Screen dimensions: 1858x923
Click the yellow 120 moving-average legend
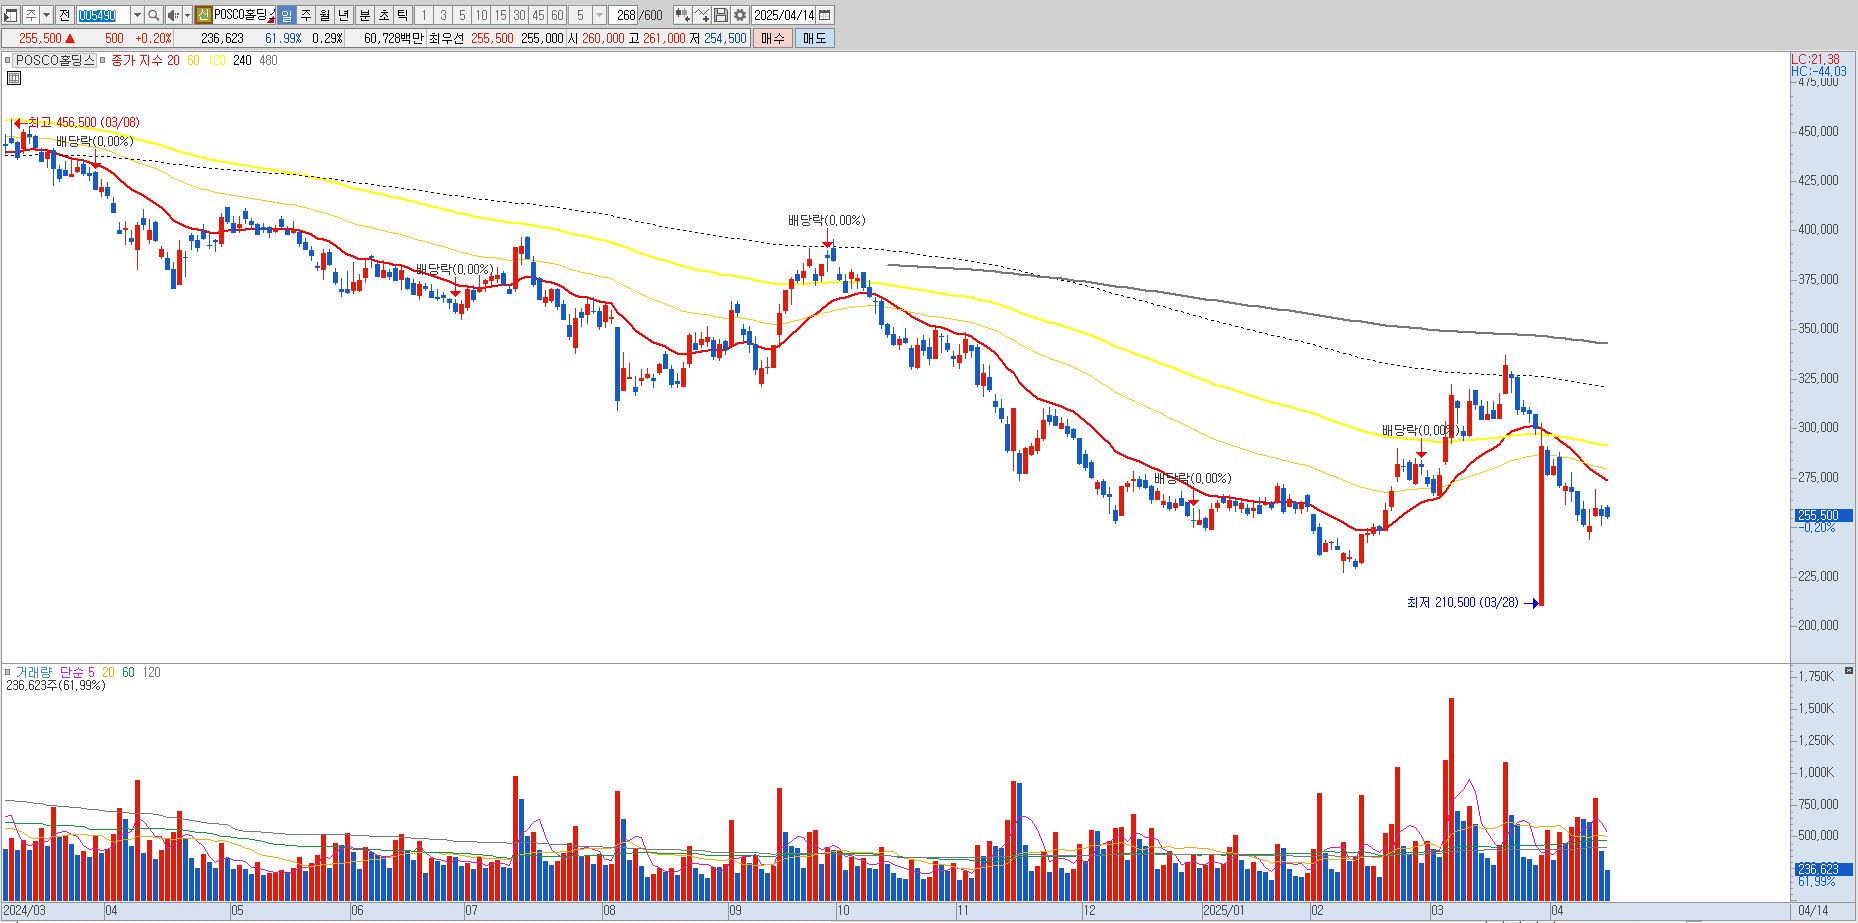216,60
